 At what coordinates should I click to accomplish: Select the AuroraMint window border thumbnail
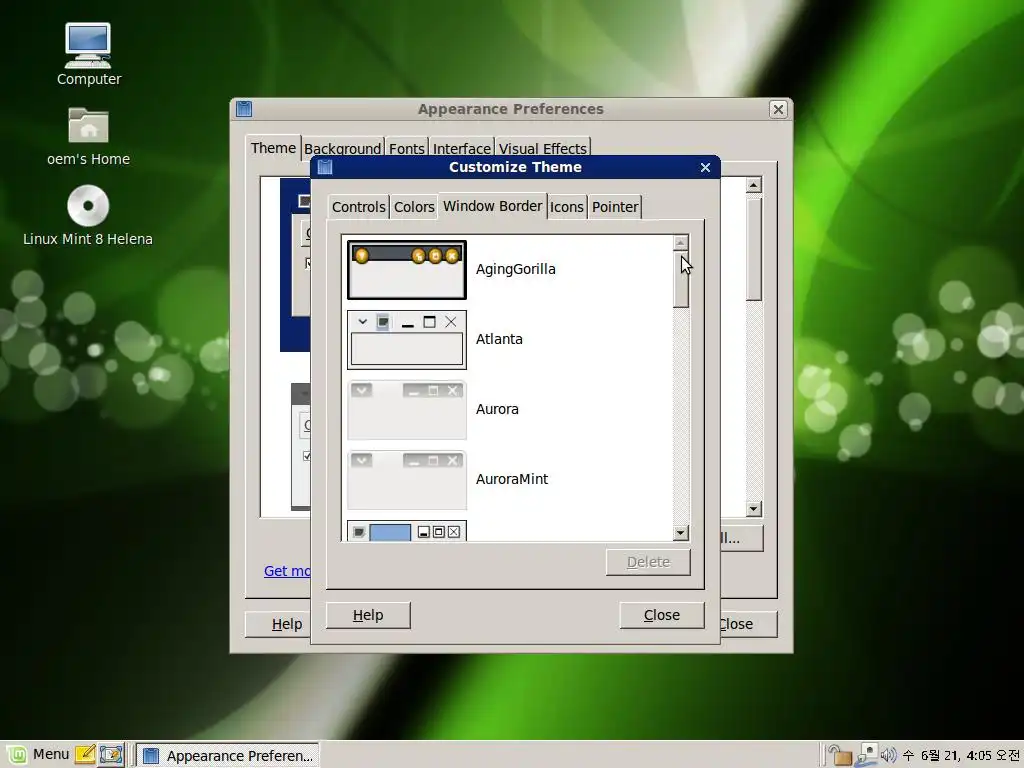click(x=407, y=479)
